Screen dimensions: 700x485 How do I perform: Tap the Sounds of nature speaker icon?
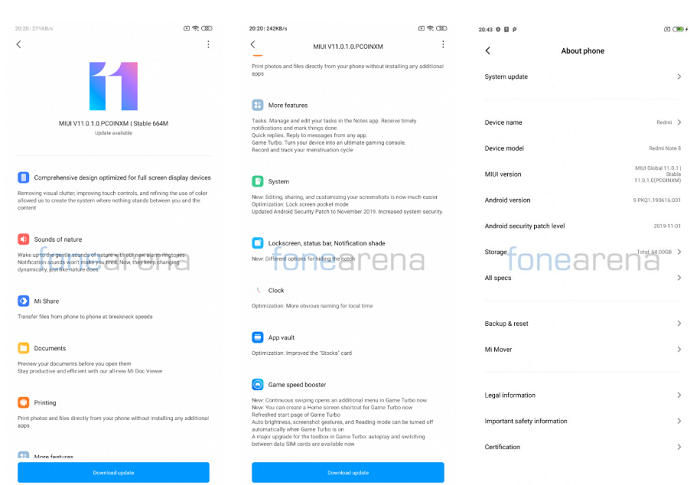click(x=23, y=239)
